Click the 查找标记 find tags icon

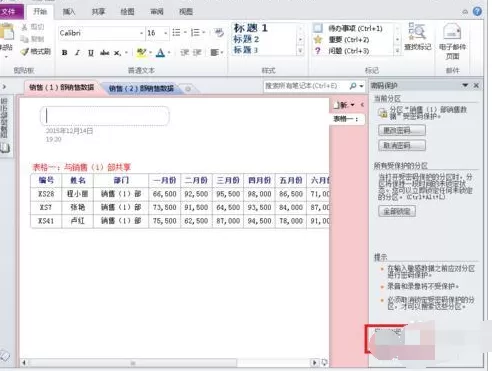[418, 37]
